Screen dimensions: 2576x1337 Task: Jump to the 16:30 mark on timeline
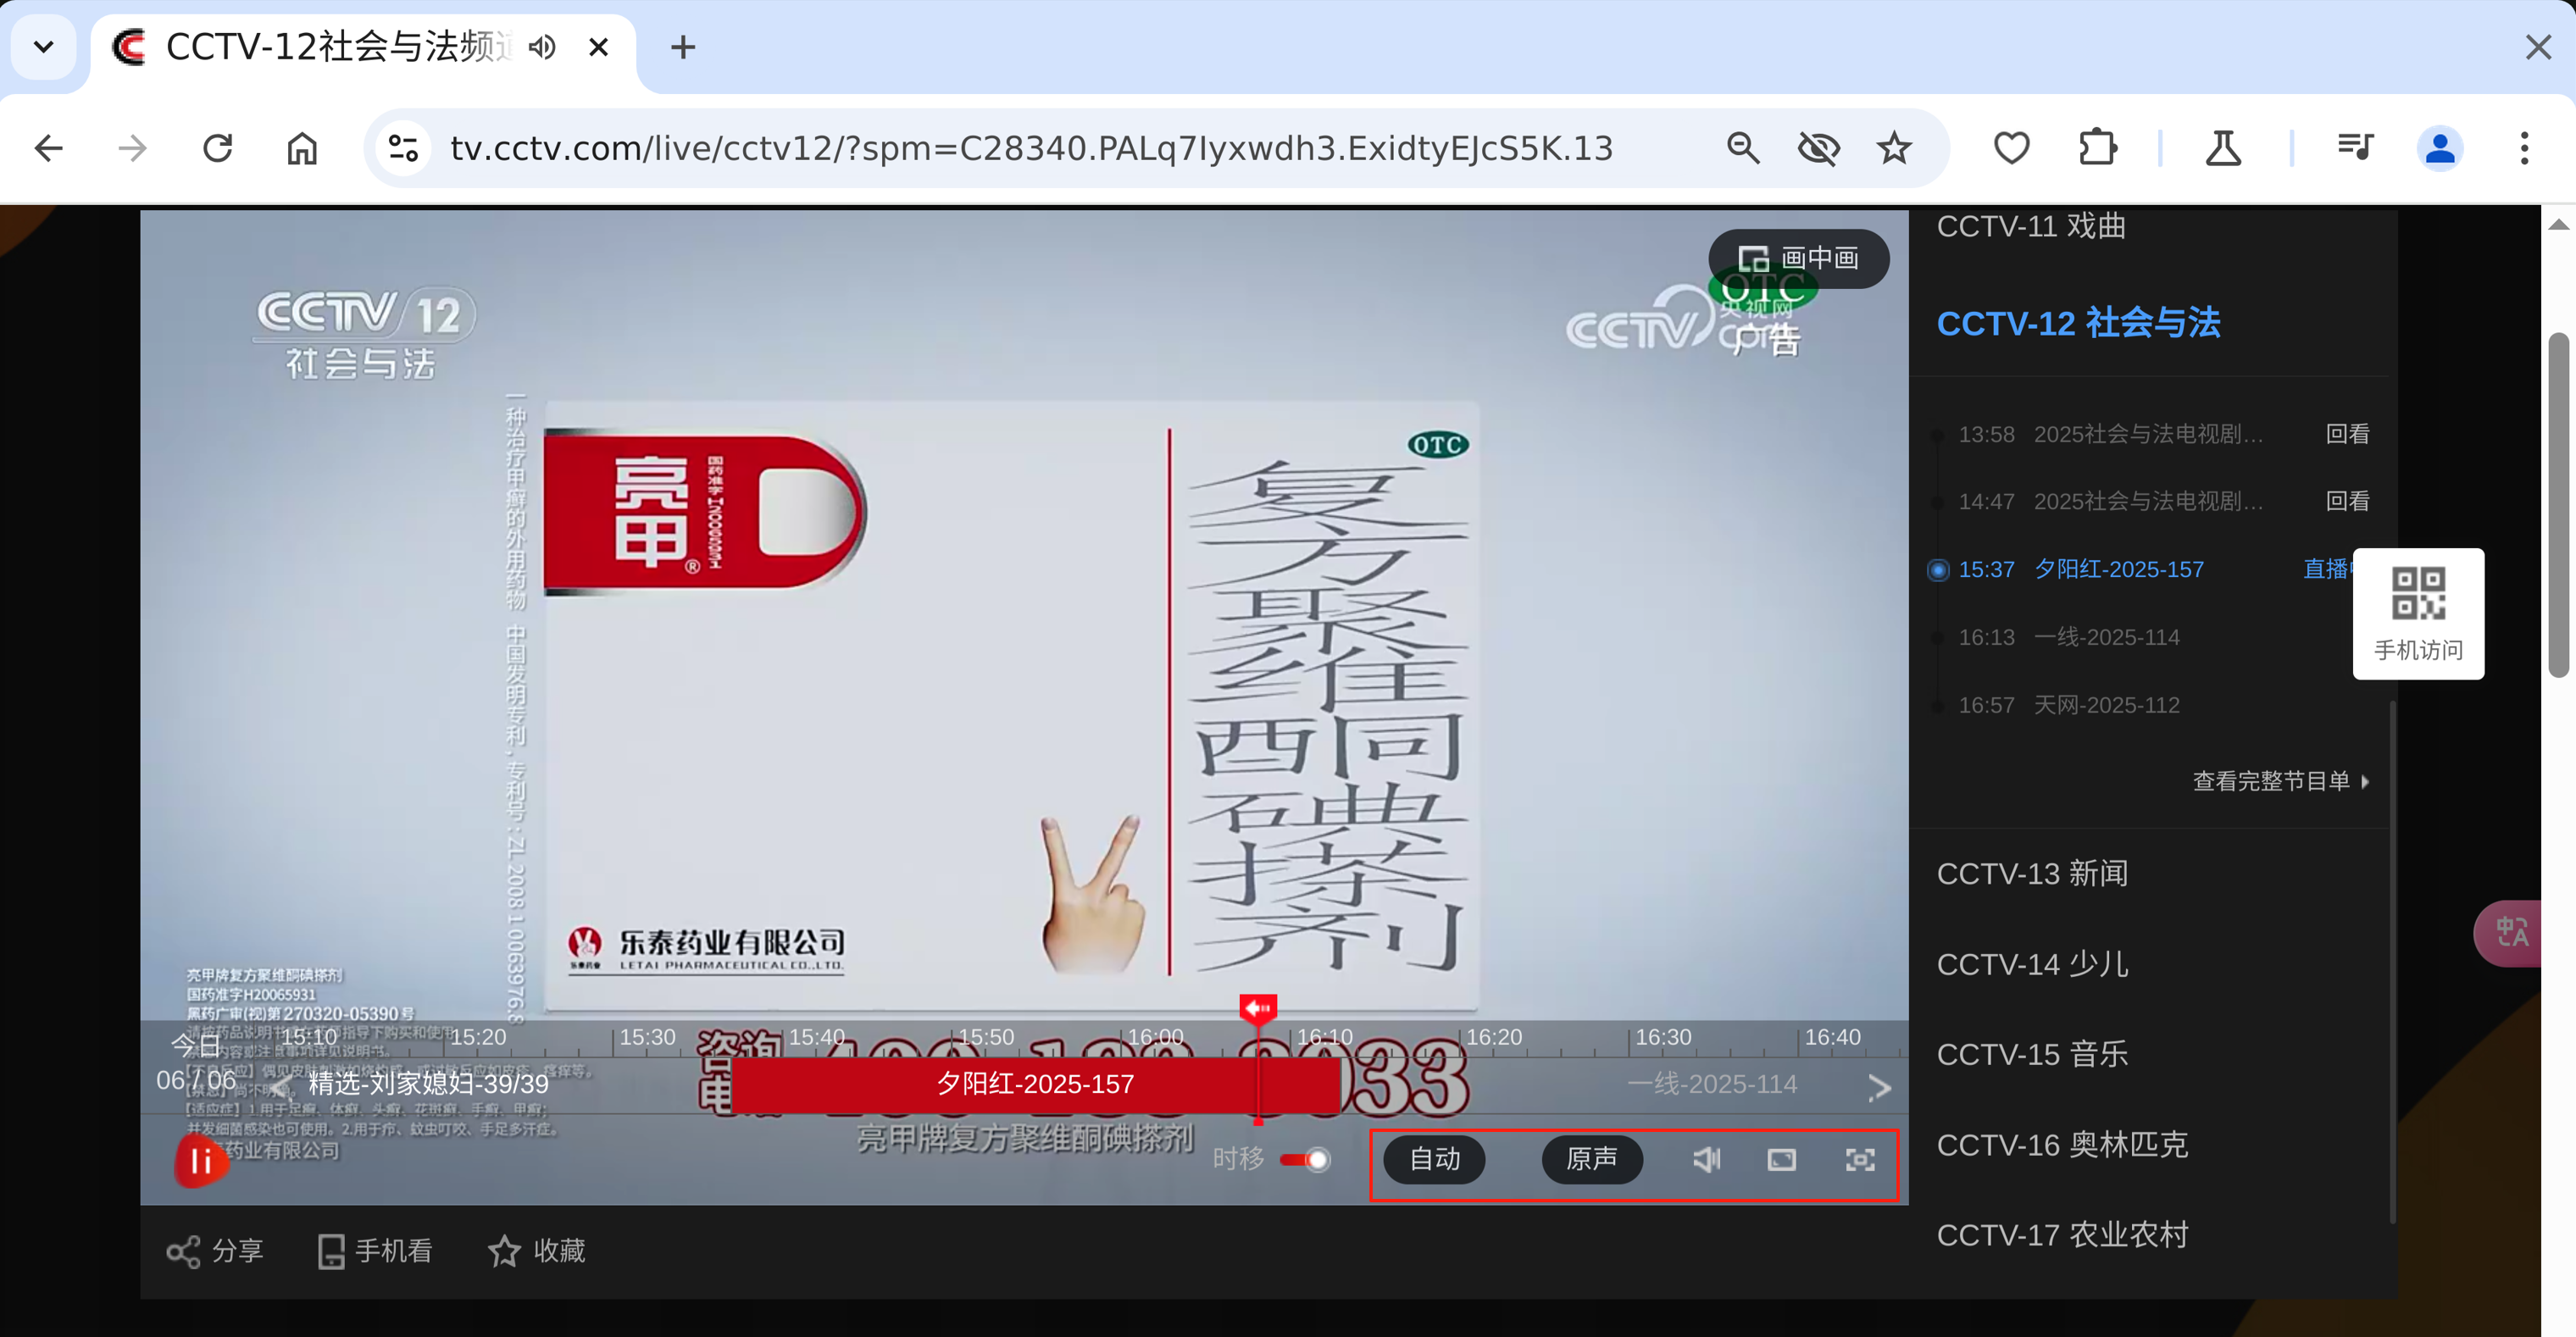(x=1663, y=1037)
